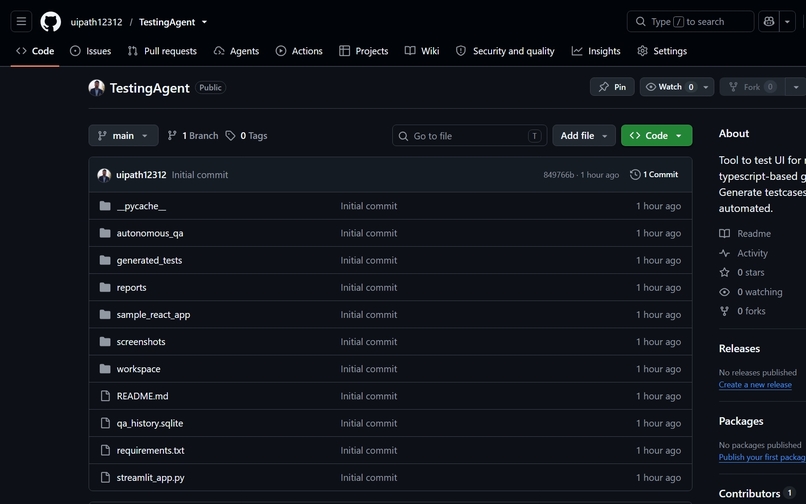The height and width of the screenshot is (504, 806).
Task: Click the folder icon next to reports
Action: (x=105, y=287)
